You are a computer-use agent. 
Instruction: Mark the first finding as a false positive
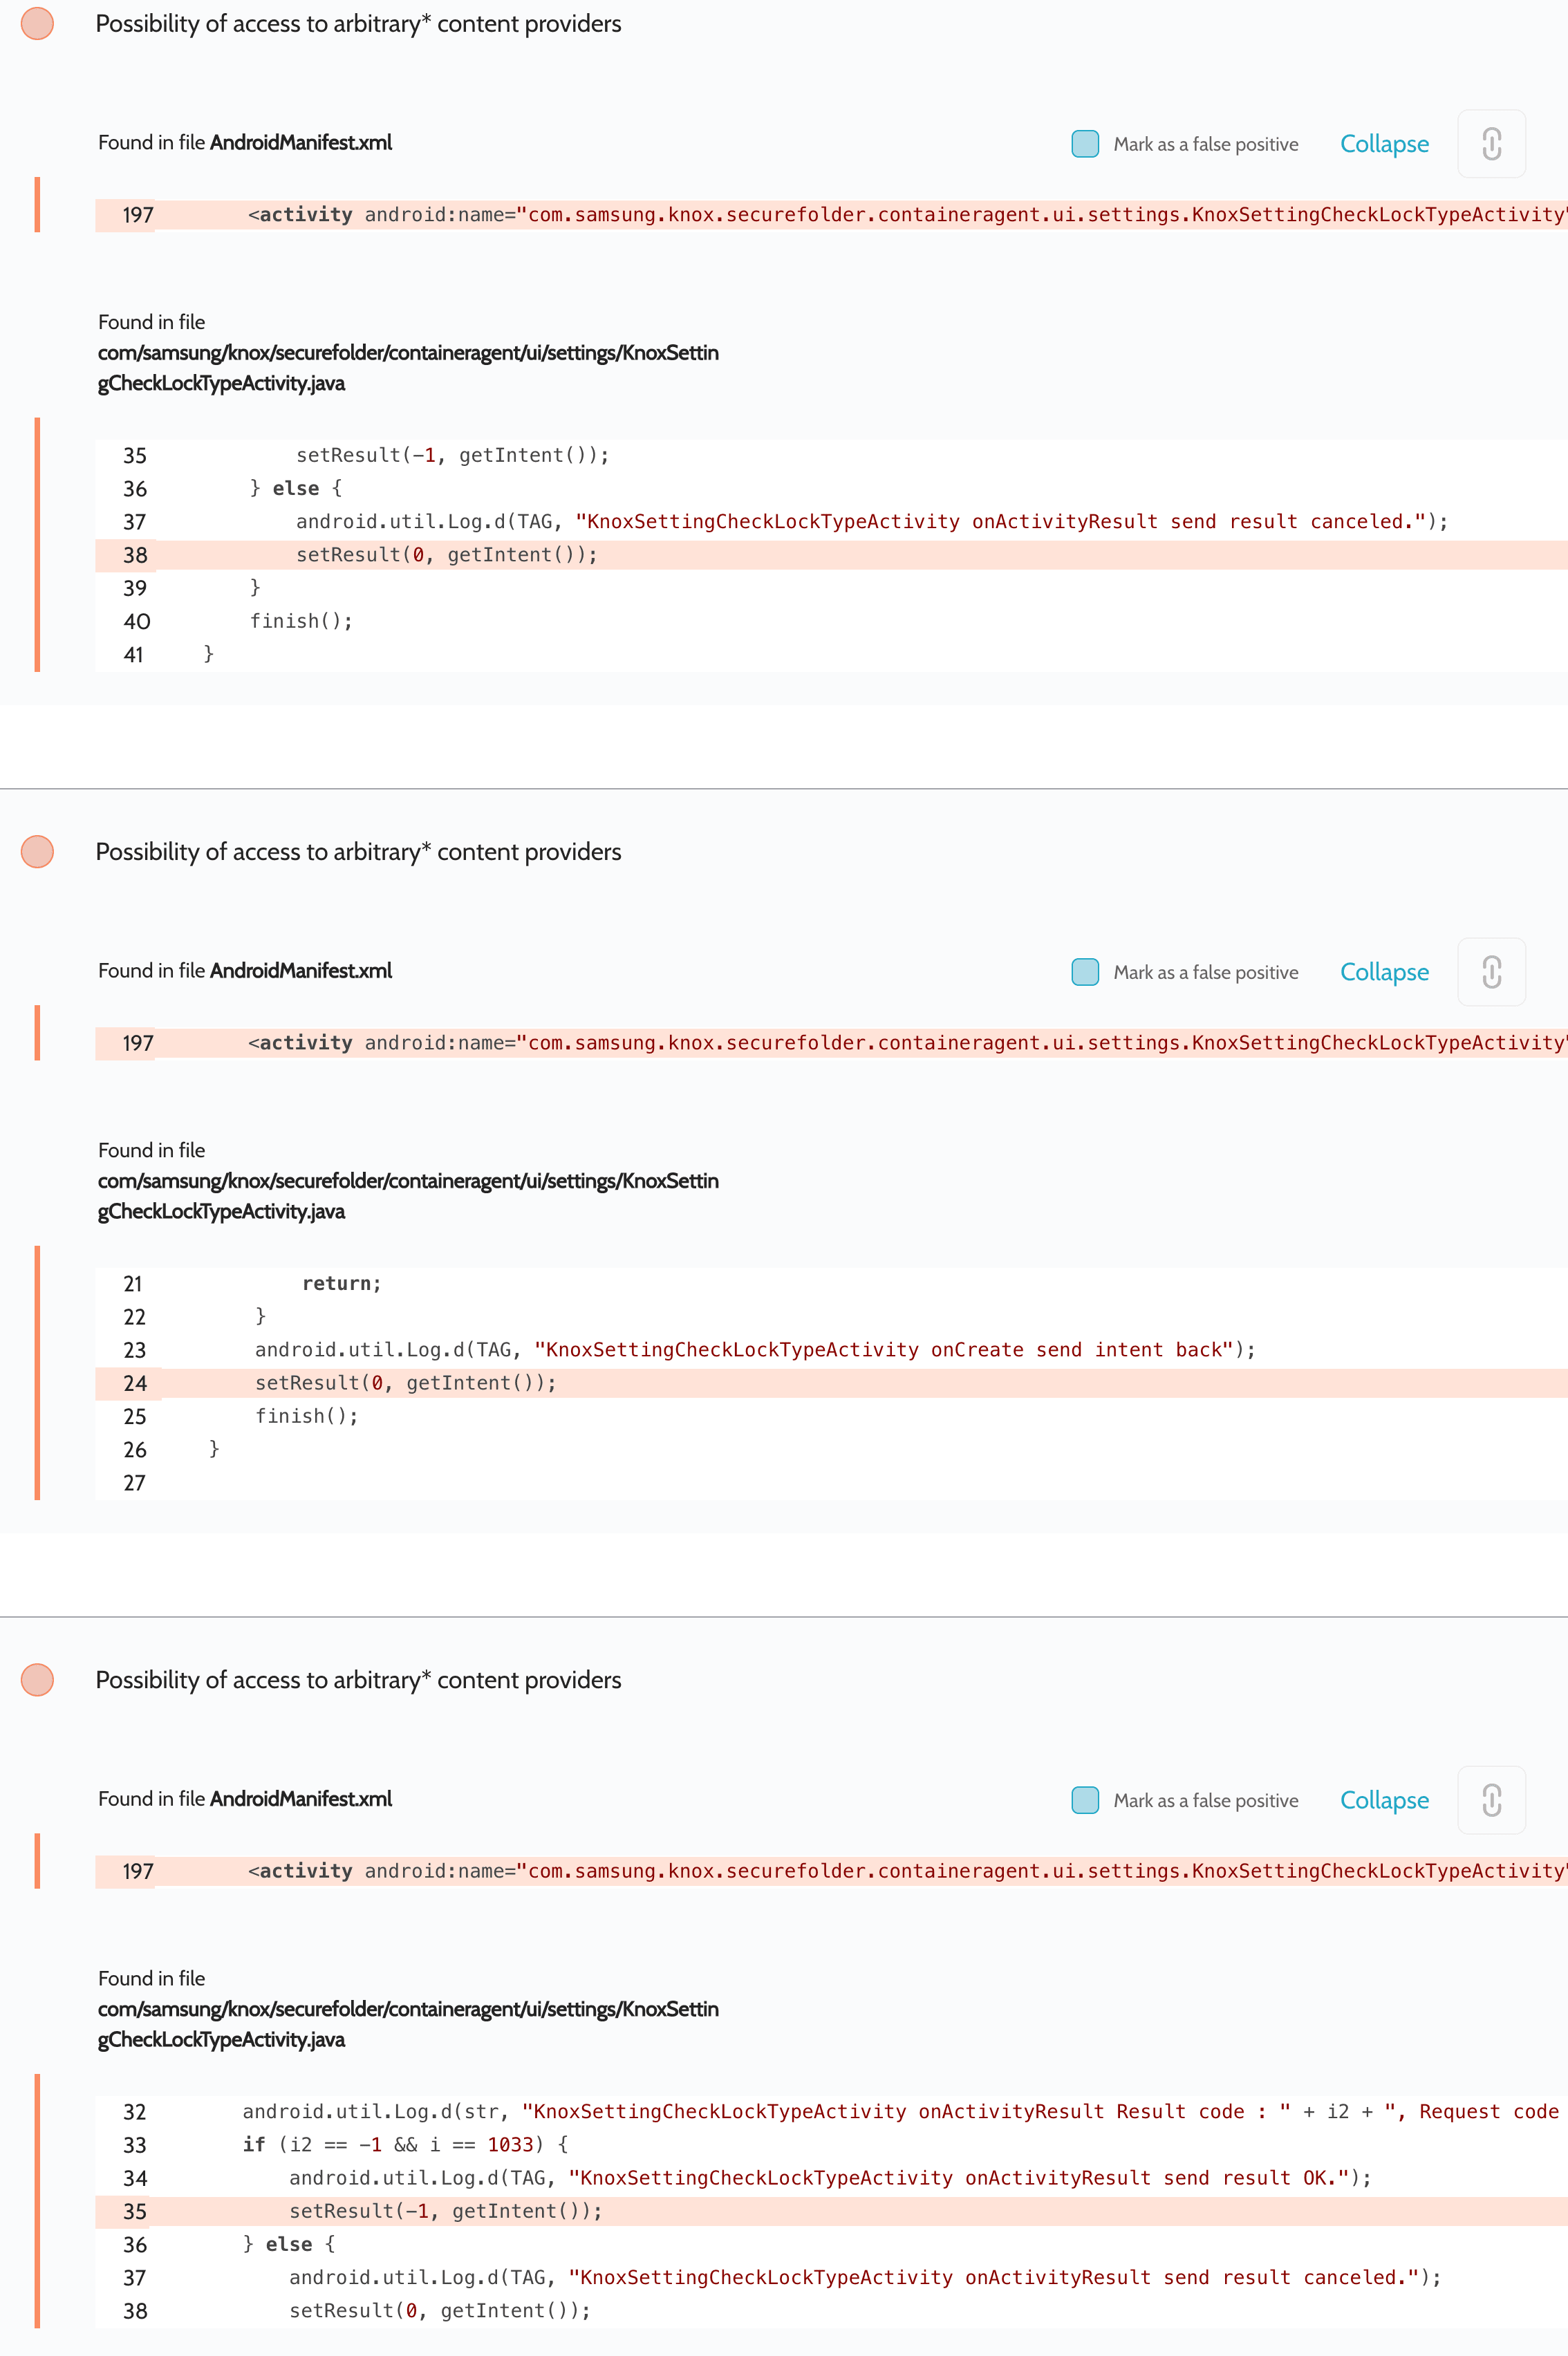pyautogui.click(x=1084, y=144)
